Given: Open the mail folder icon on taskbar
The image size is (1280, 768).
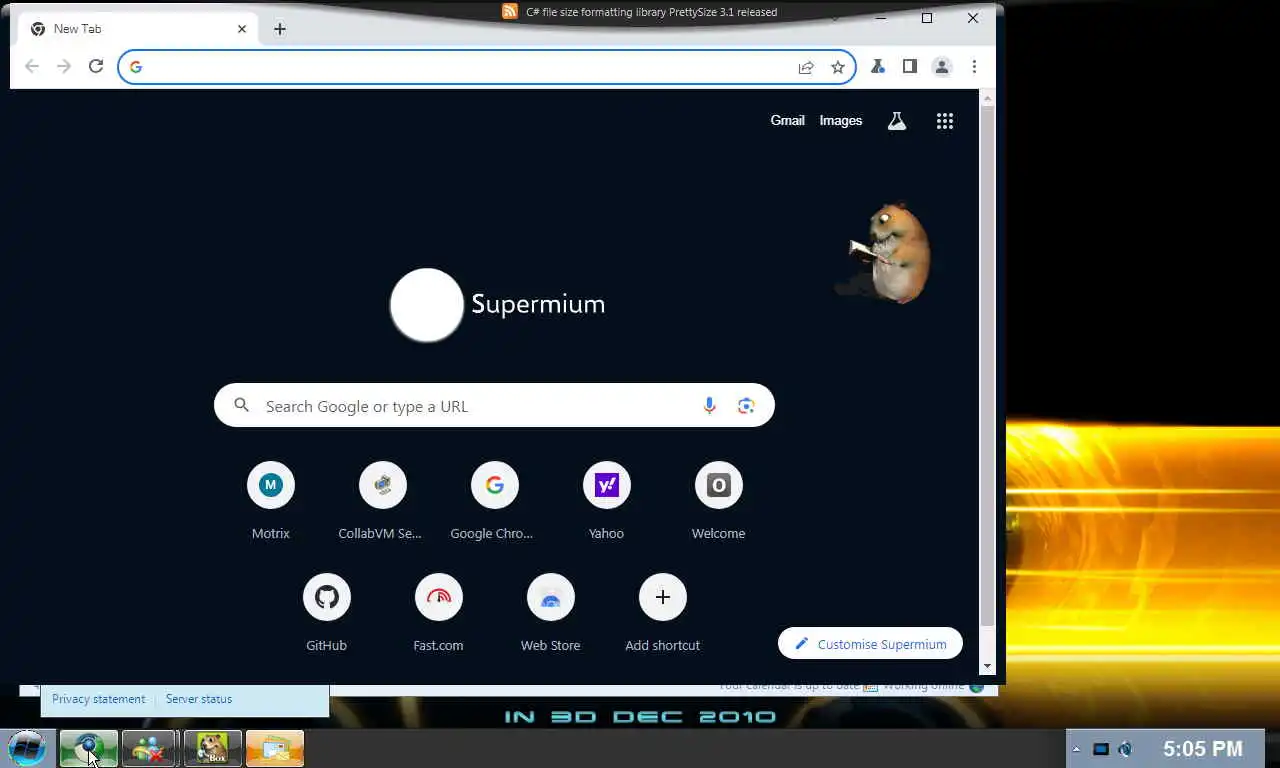Looking at the screenshot, I should (x=274, y=748).
